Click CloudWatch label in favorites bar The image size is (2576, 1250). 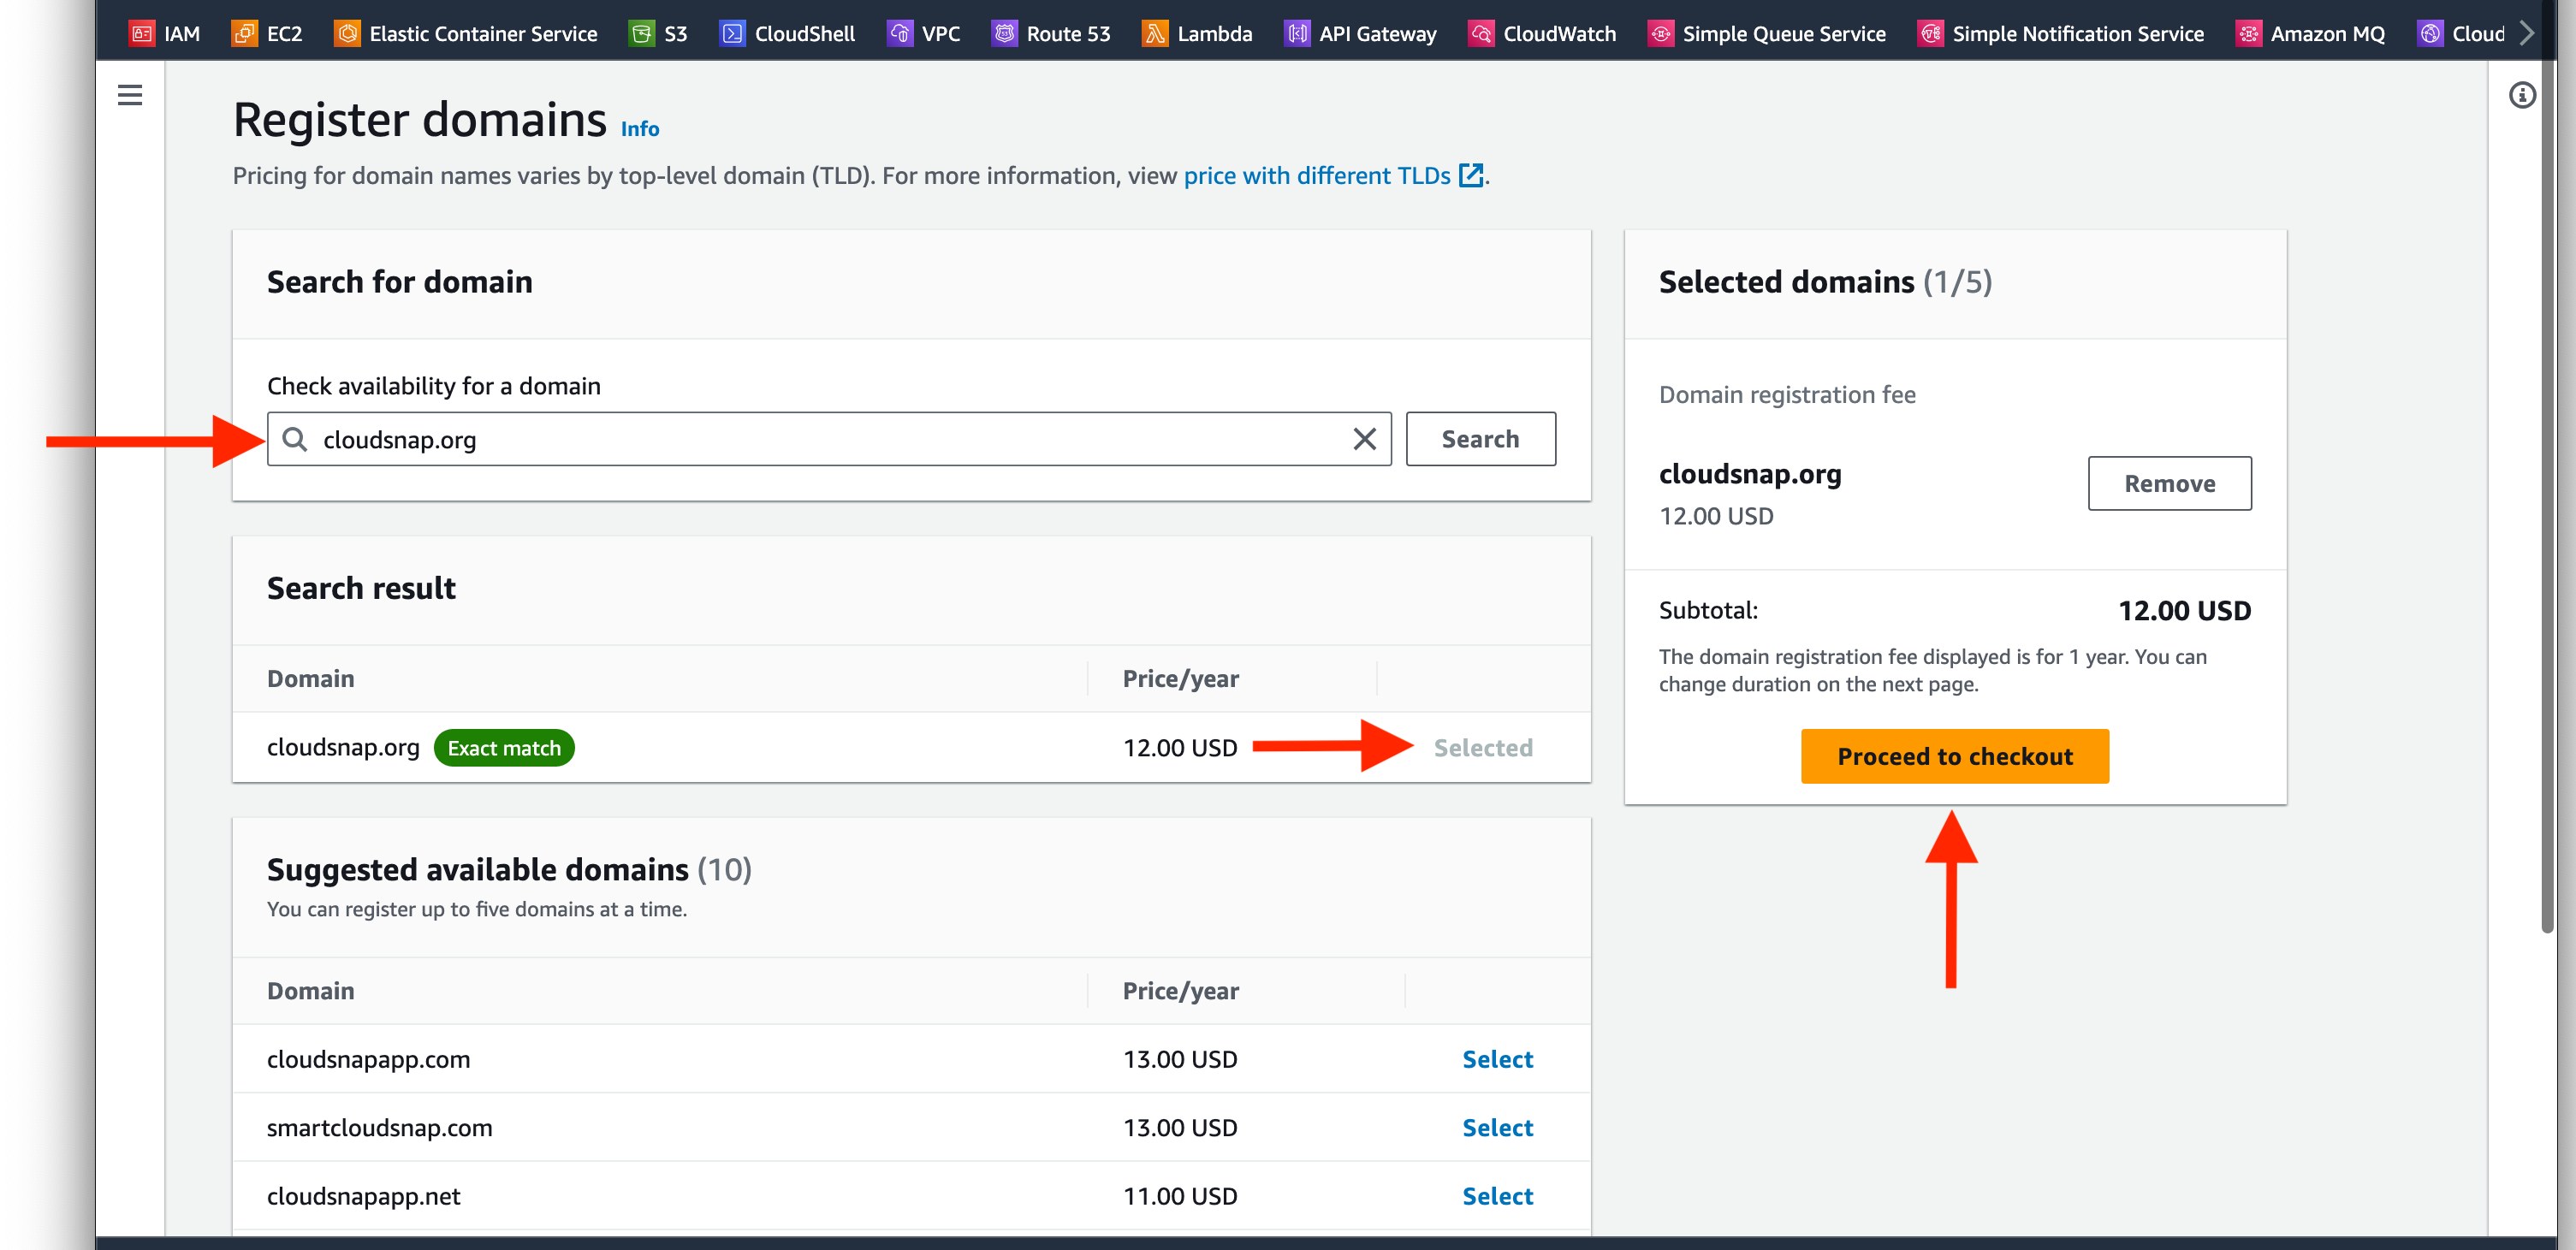coord(1559,34)
